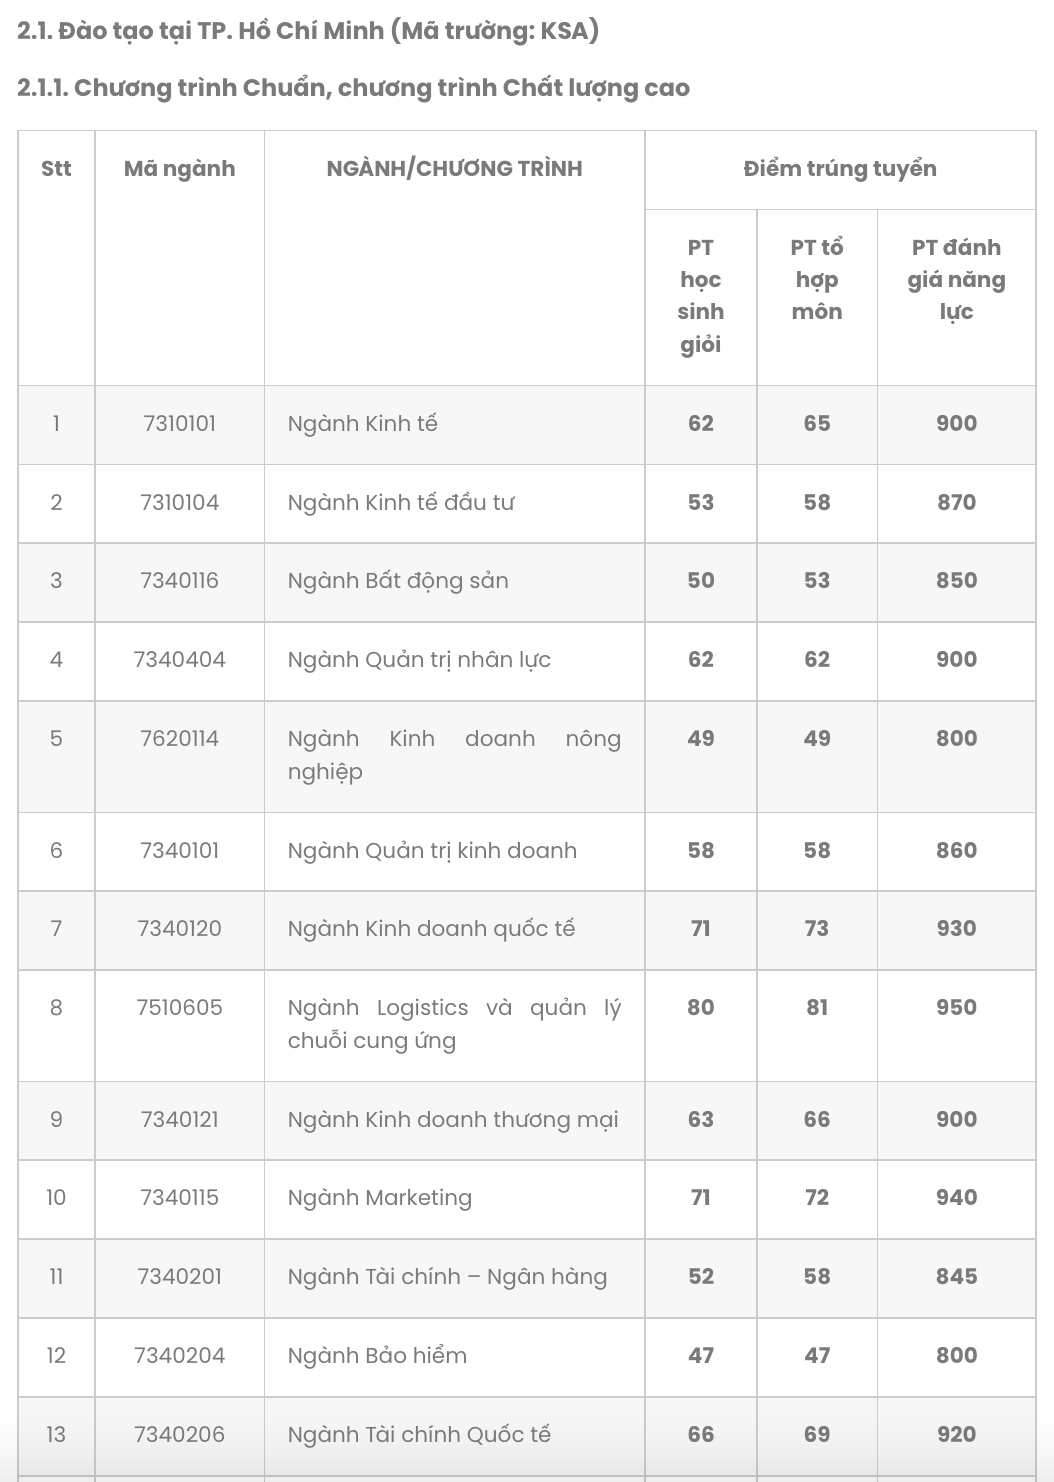Click the NGÀNH/CHƯƠNG TRÌNH column header
The image size is (1054, 1482).
tap(454, 169)
